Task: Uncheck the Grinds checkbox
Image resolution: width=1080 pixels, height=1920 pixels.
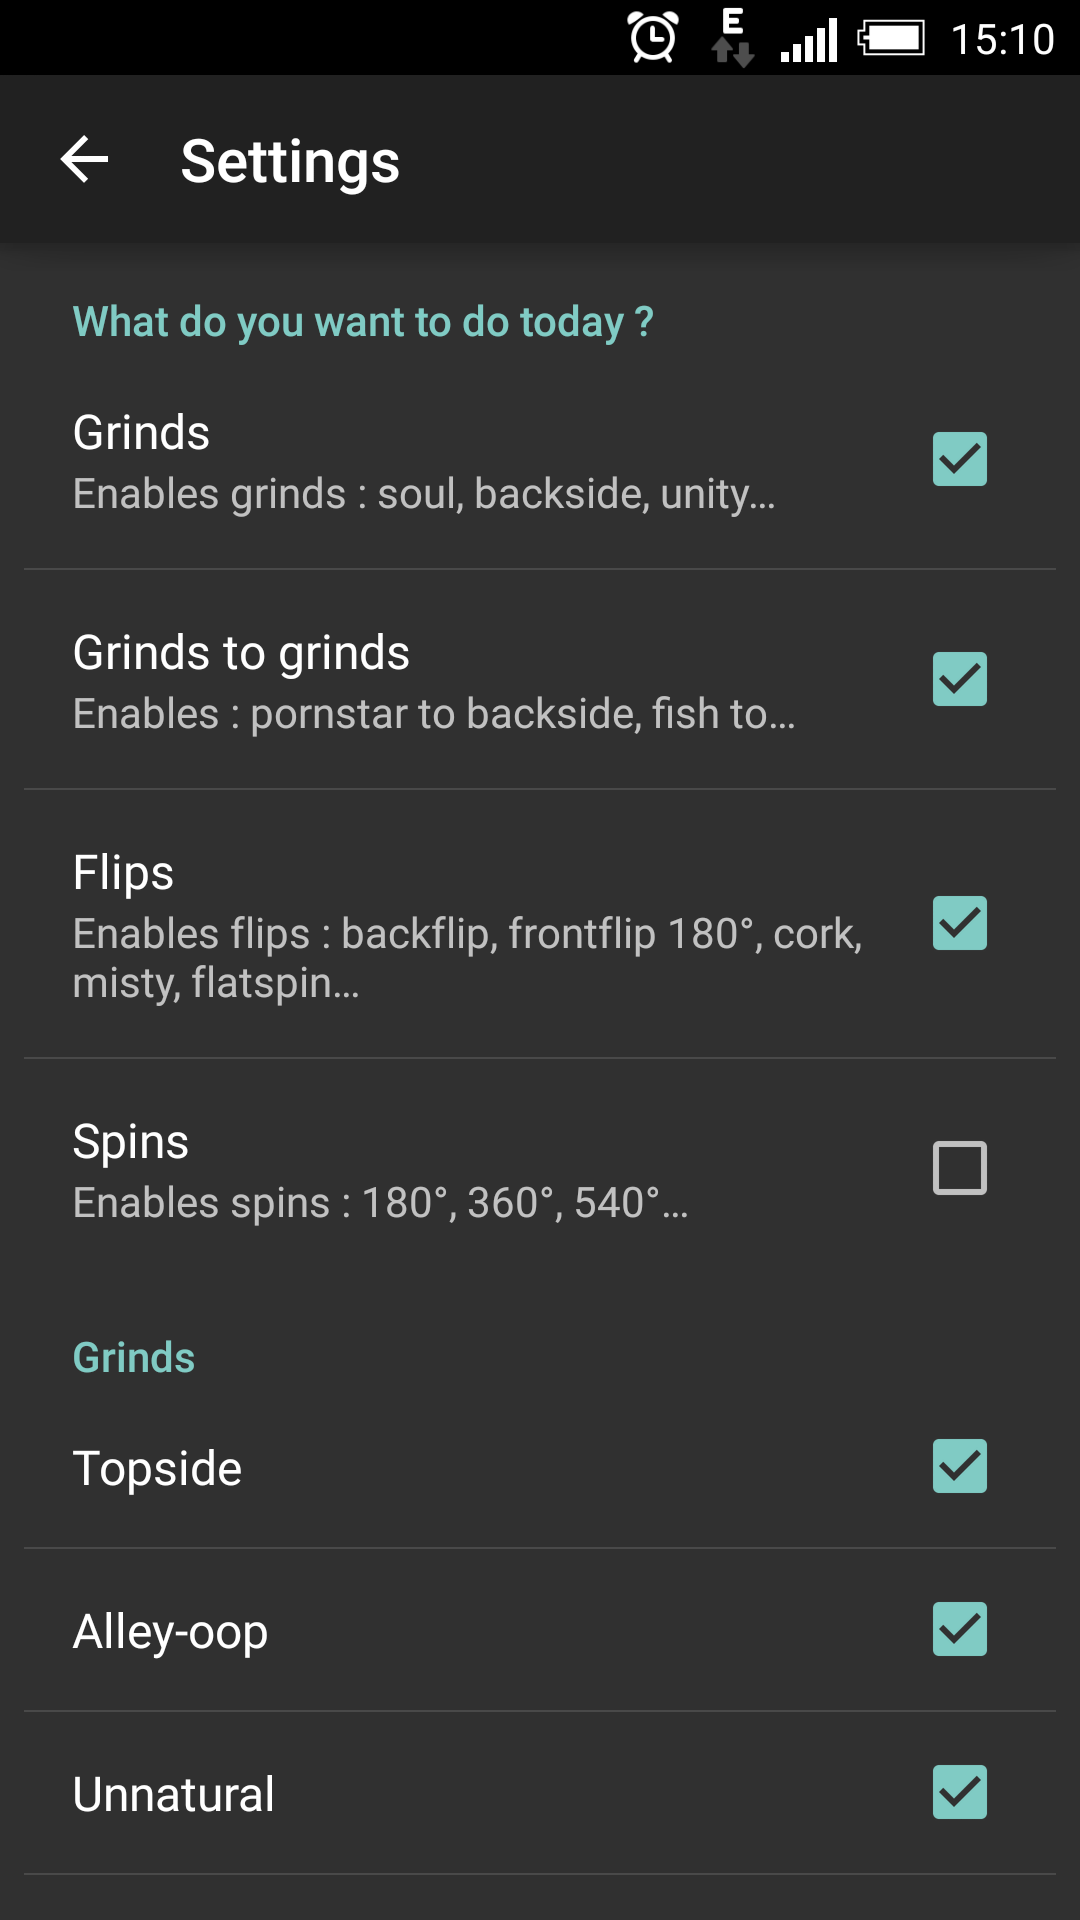Action: (960, 459)
